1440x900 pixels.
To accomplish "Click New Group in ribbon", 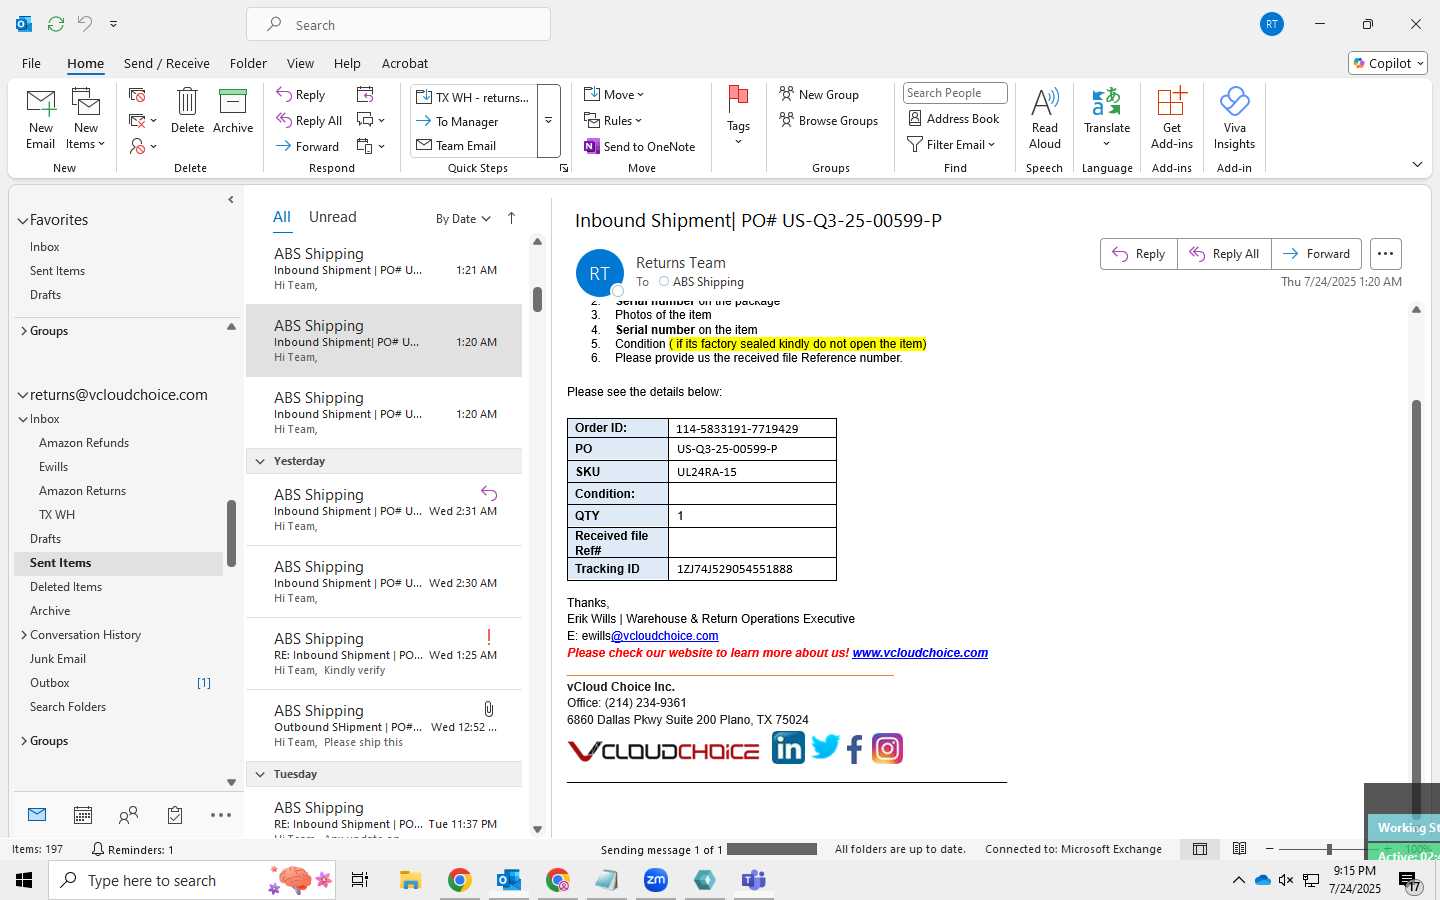I will pos(819,95).
